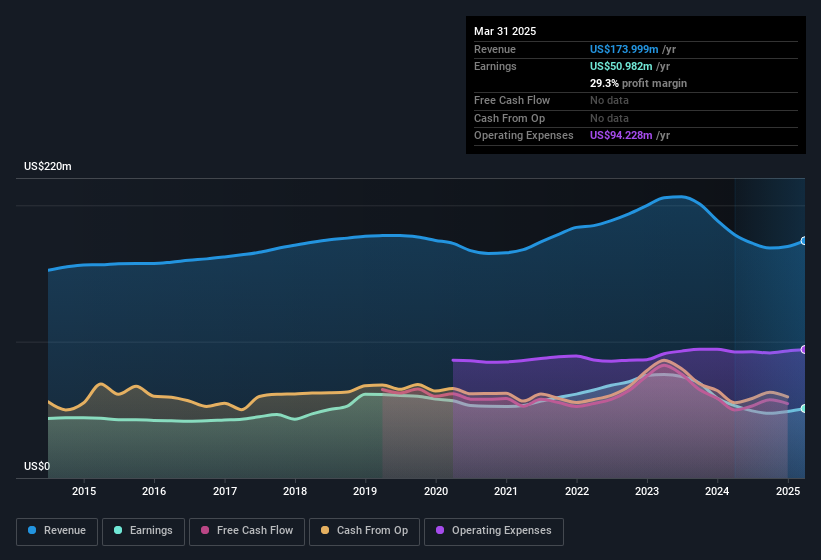Image resolution: width=821 pixels, height=560 pixels.
Task: Toggle the Operating Expenses legend button
Action: [x=494, y=531]
